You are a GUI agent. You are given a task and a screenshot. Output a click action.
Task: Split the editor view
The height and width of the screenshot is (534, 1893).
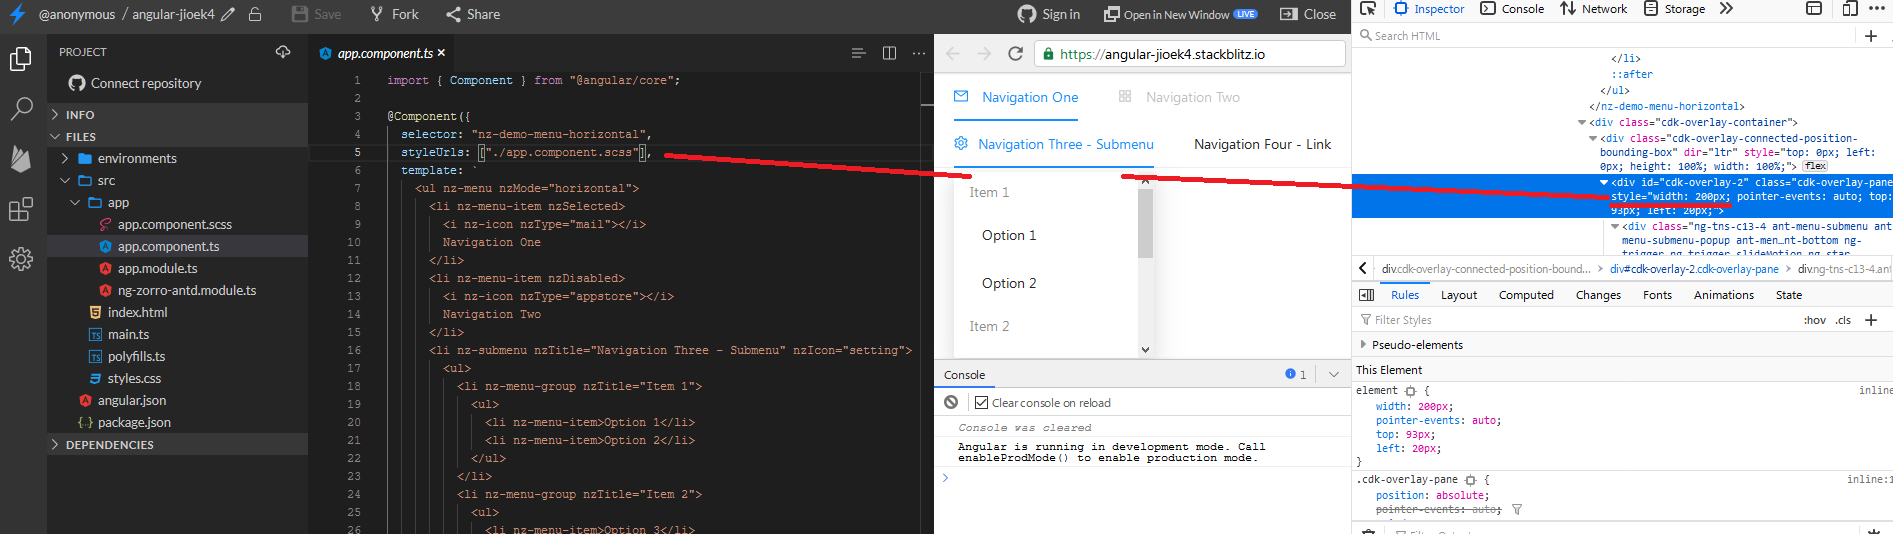click(889, 53)
